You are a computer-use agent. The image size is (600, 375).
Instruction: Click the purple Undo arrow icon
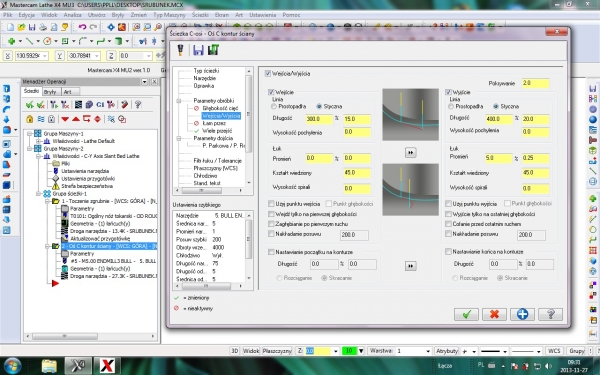82,27
